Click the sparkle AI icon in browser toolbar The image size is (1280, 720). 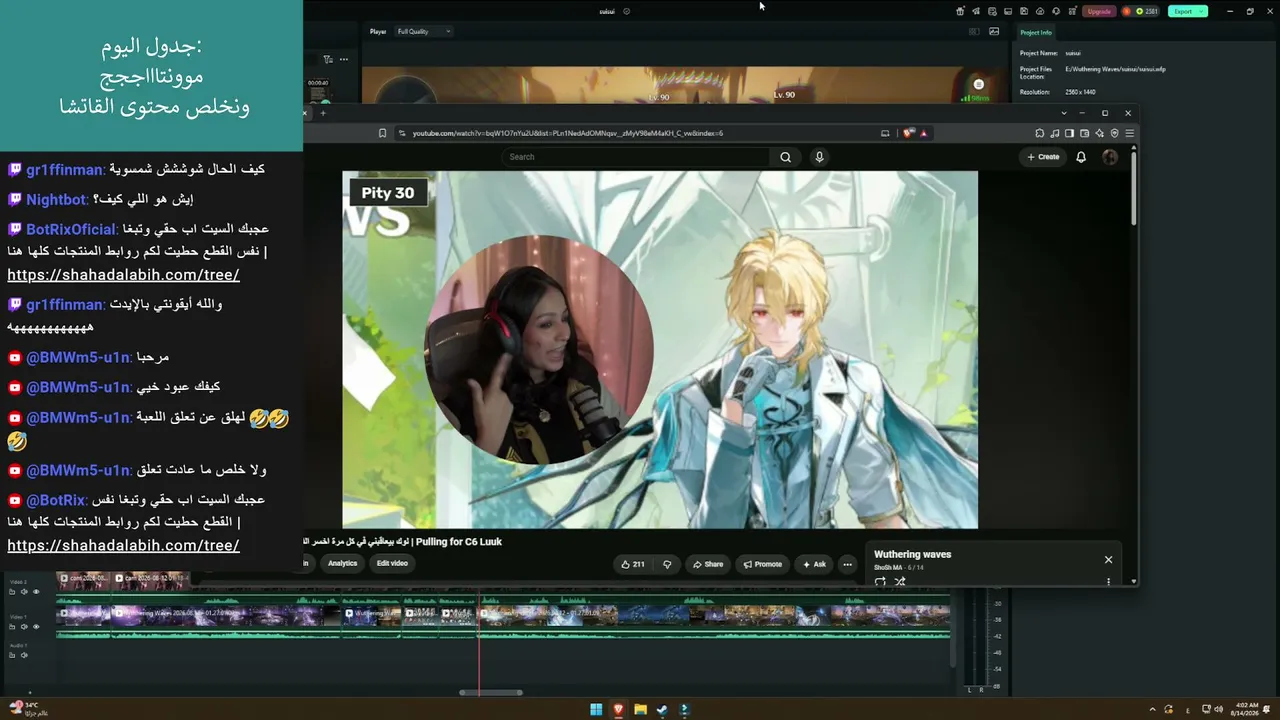1099,133
